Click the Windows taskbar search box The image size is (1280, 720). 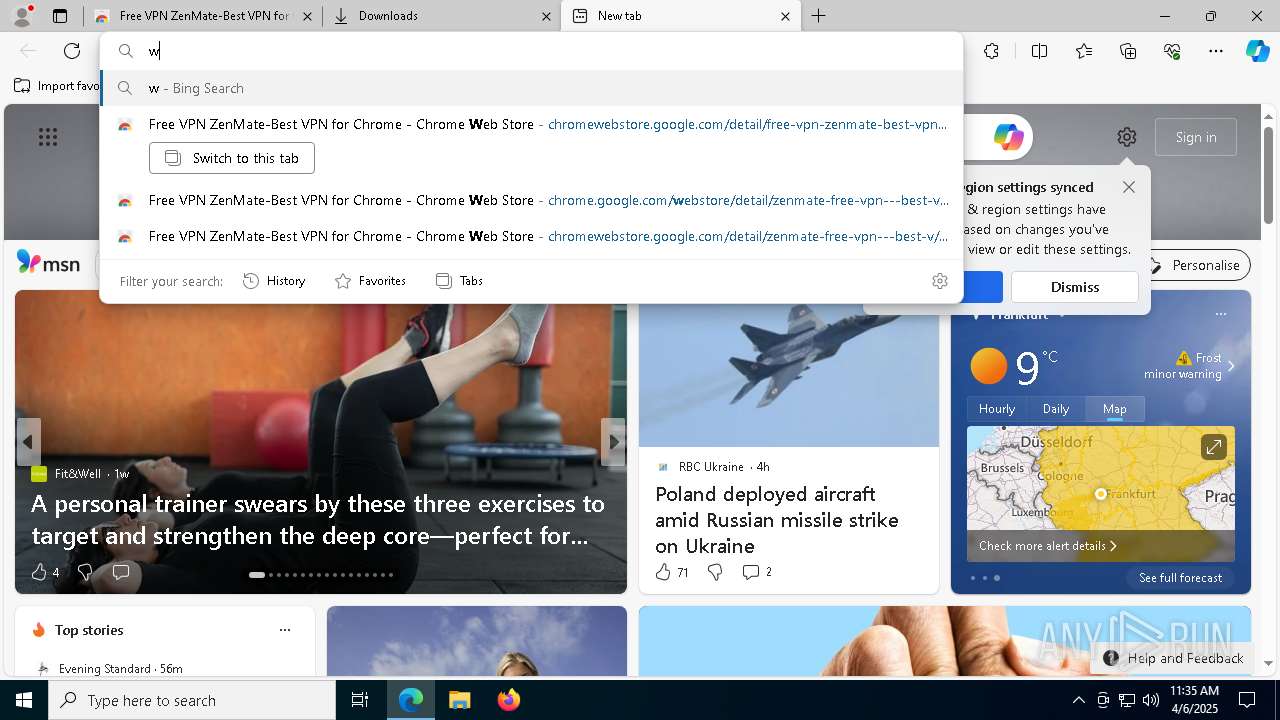(192, 700)
